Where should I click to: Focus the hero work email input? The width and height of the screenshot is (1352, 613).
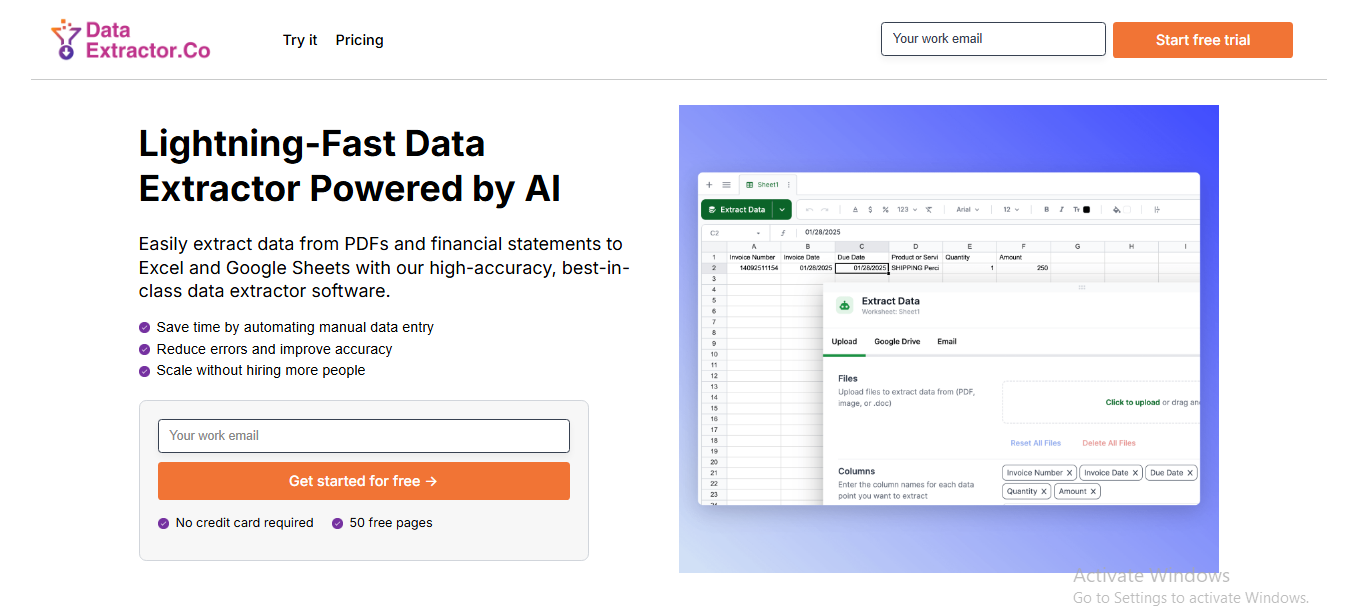pyautogui.click(x=363, y=436)
